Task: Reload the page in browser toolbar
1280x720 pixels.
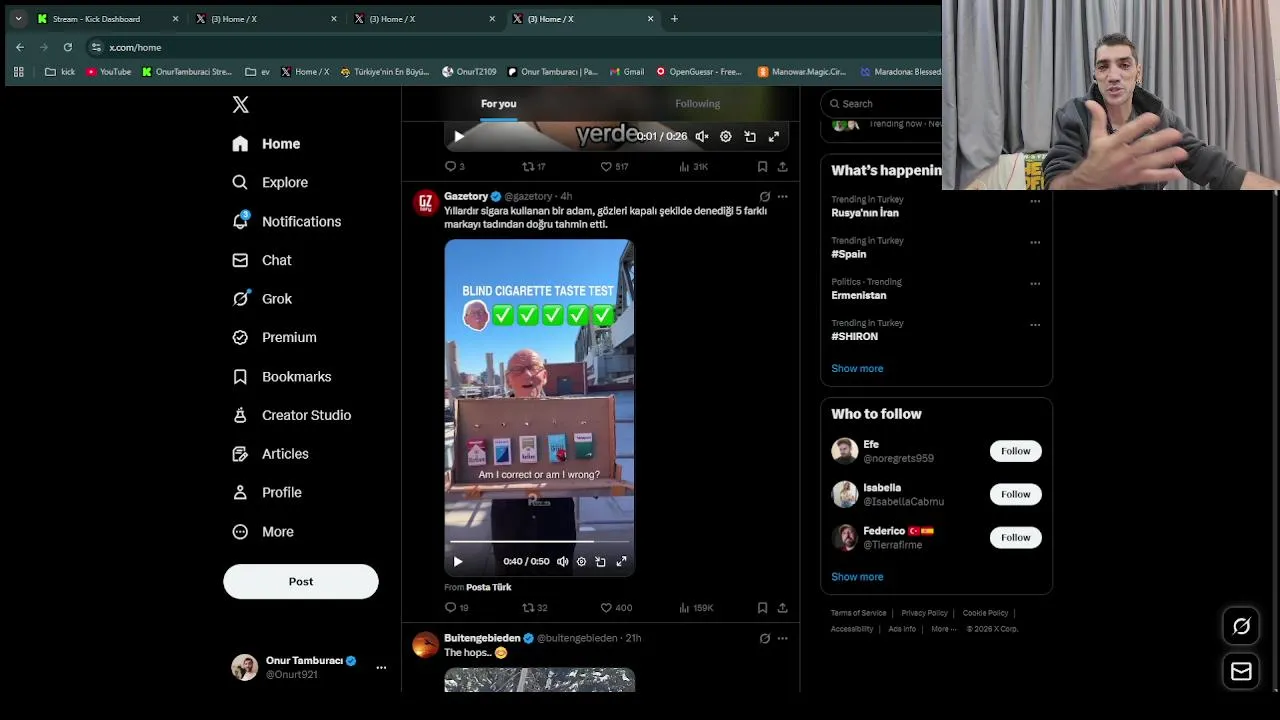Action: (x=67, y=47)
